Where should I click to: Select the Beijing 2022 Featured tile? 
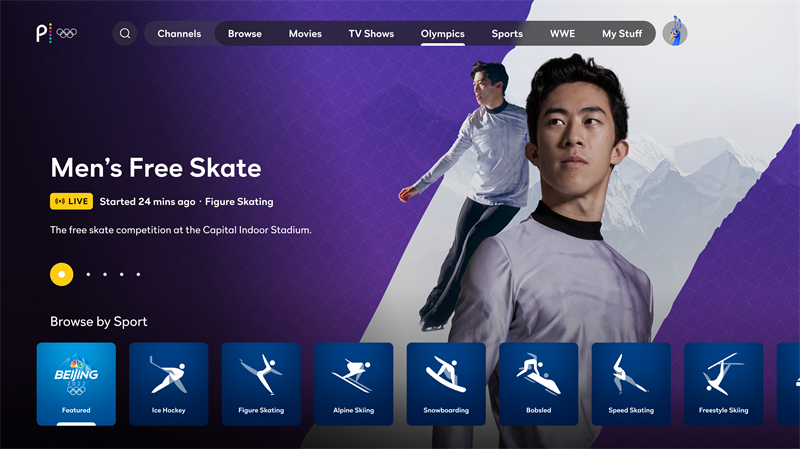pos(76,384)
